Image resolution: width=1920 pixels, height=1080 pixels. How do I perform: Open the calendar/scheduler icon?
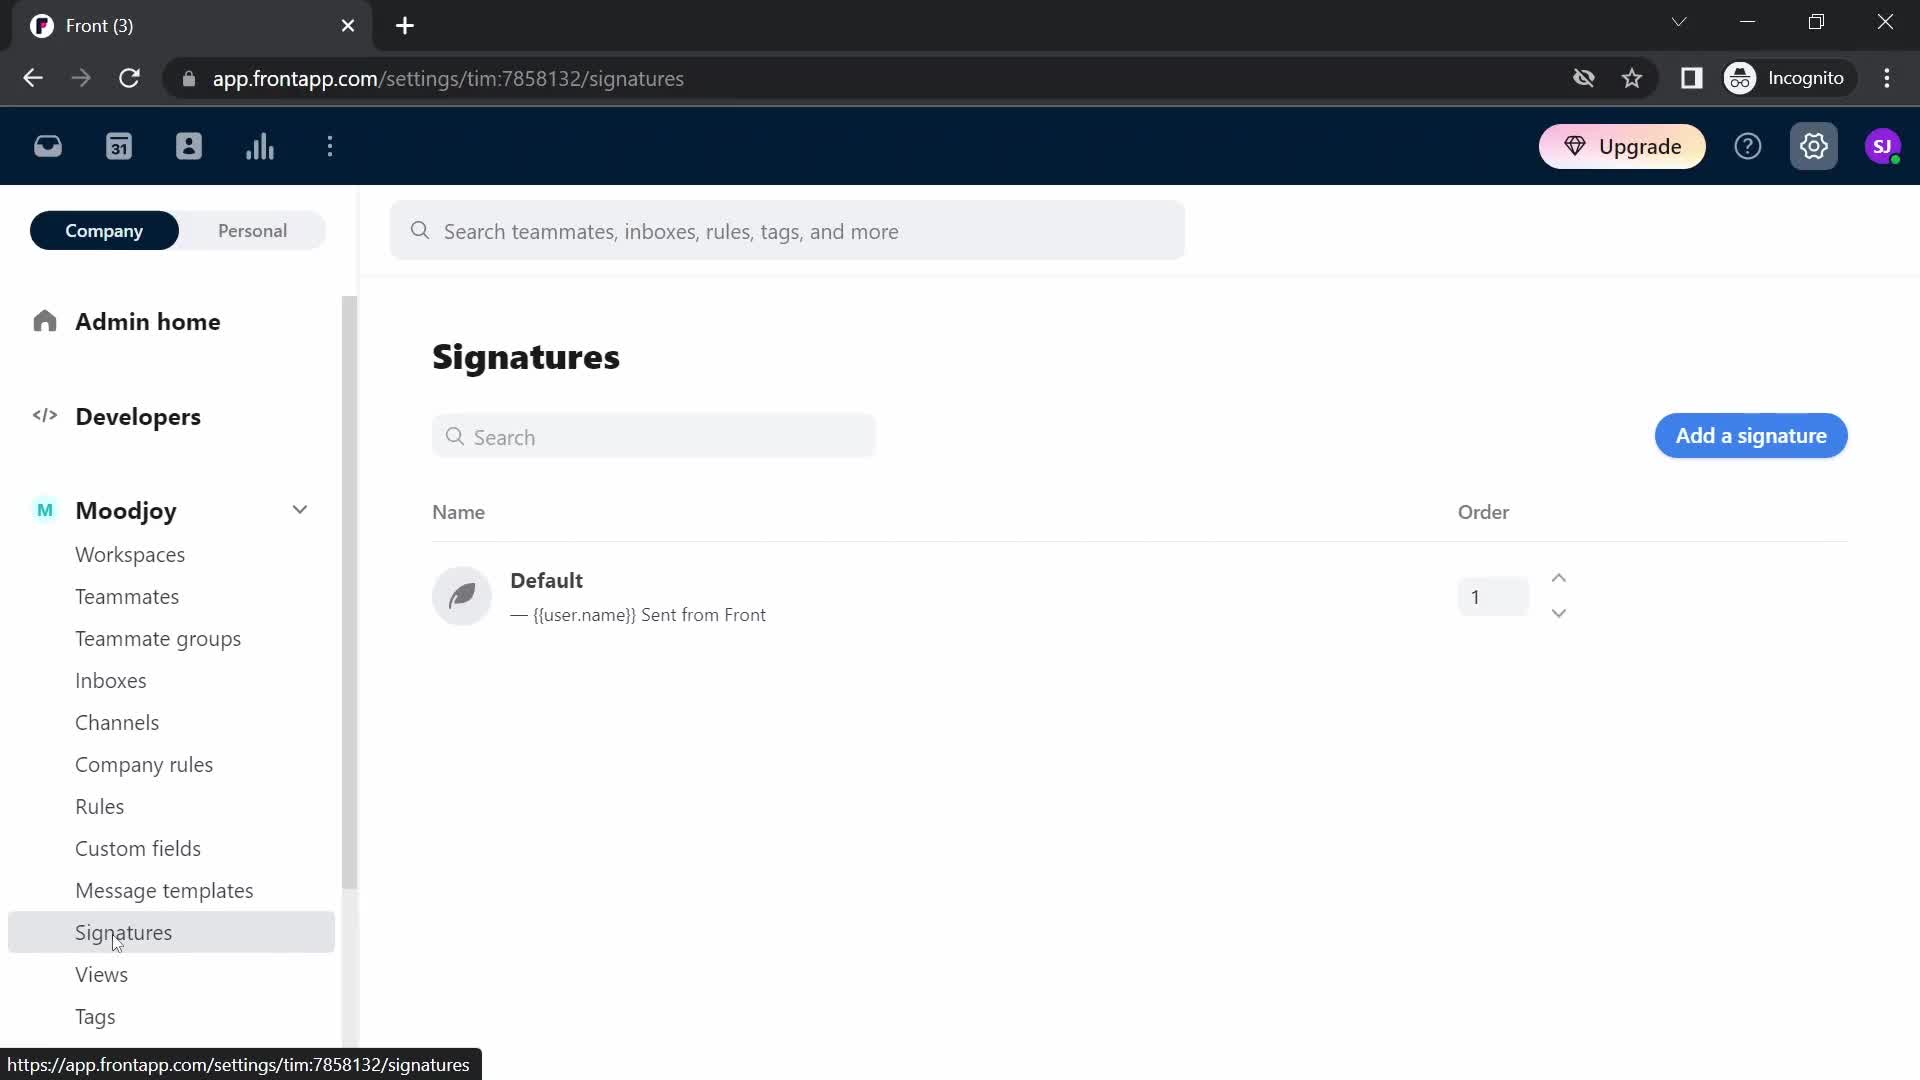click(119, 146)
